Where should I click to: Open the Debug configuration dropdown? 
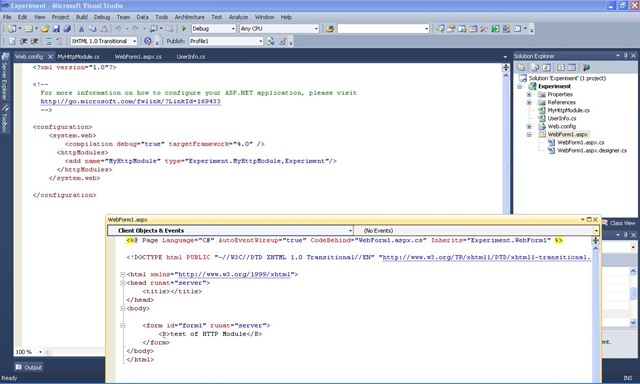[233, 29]
